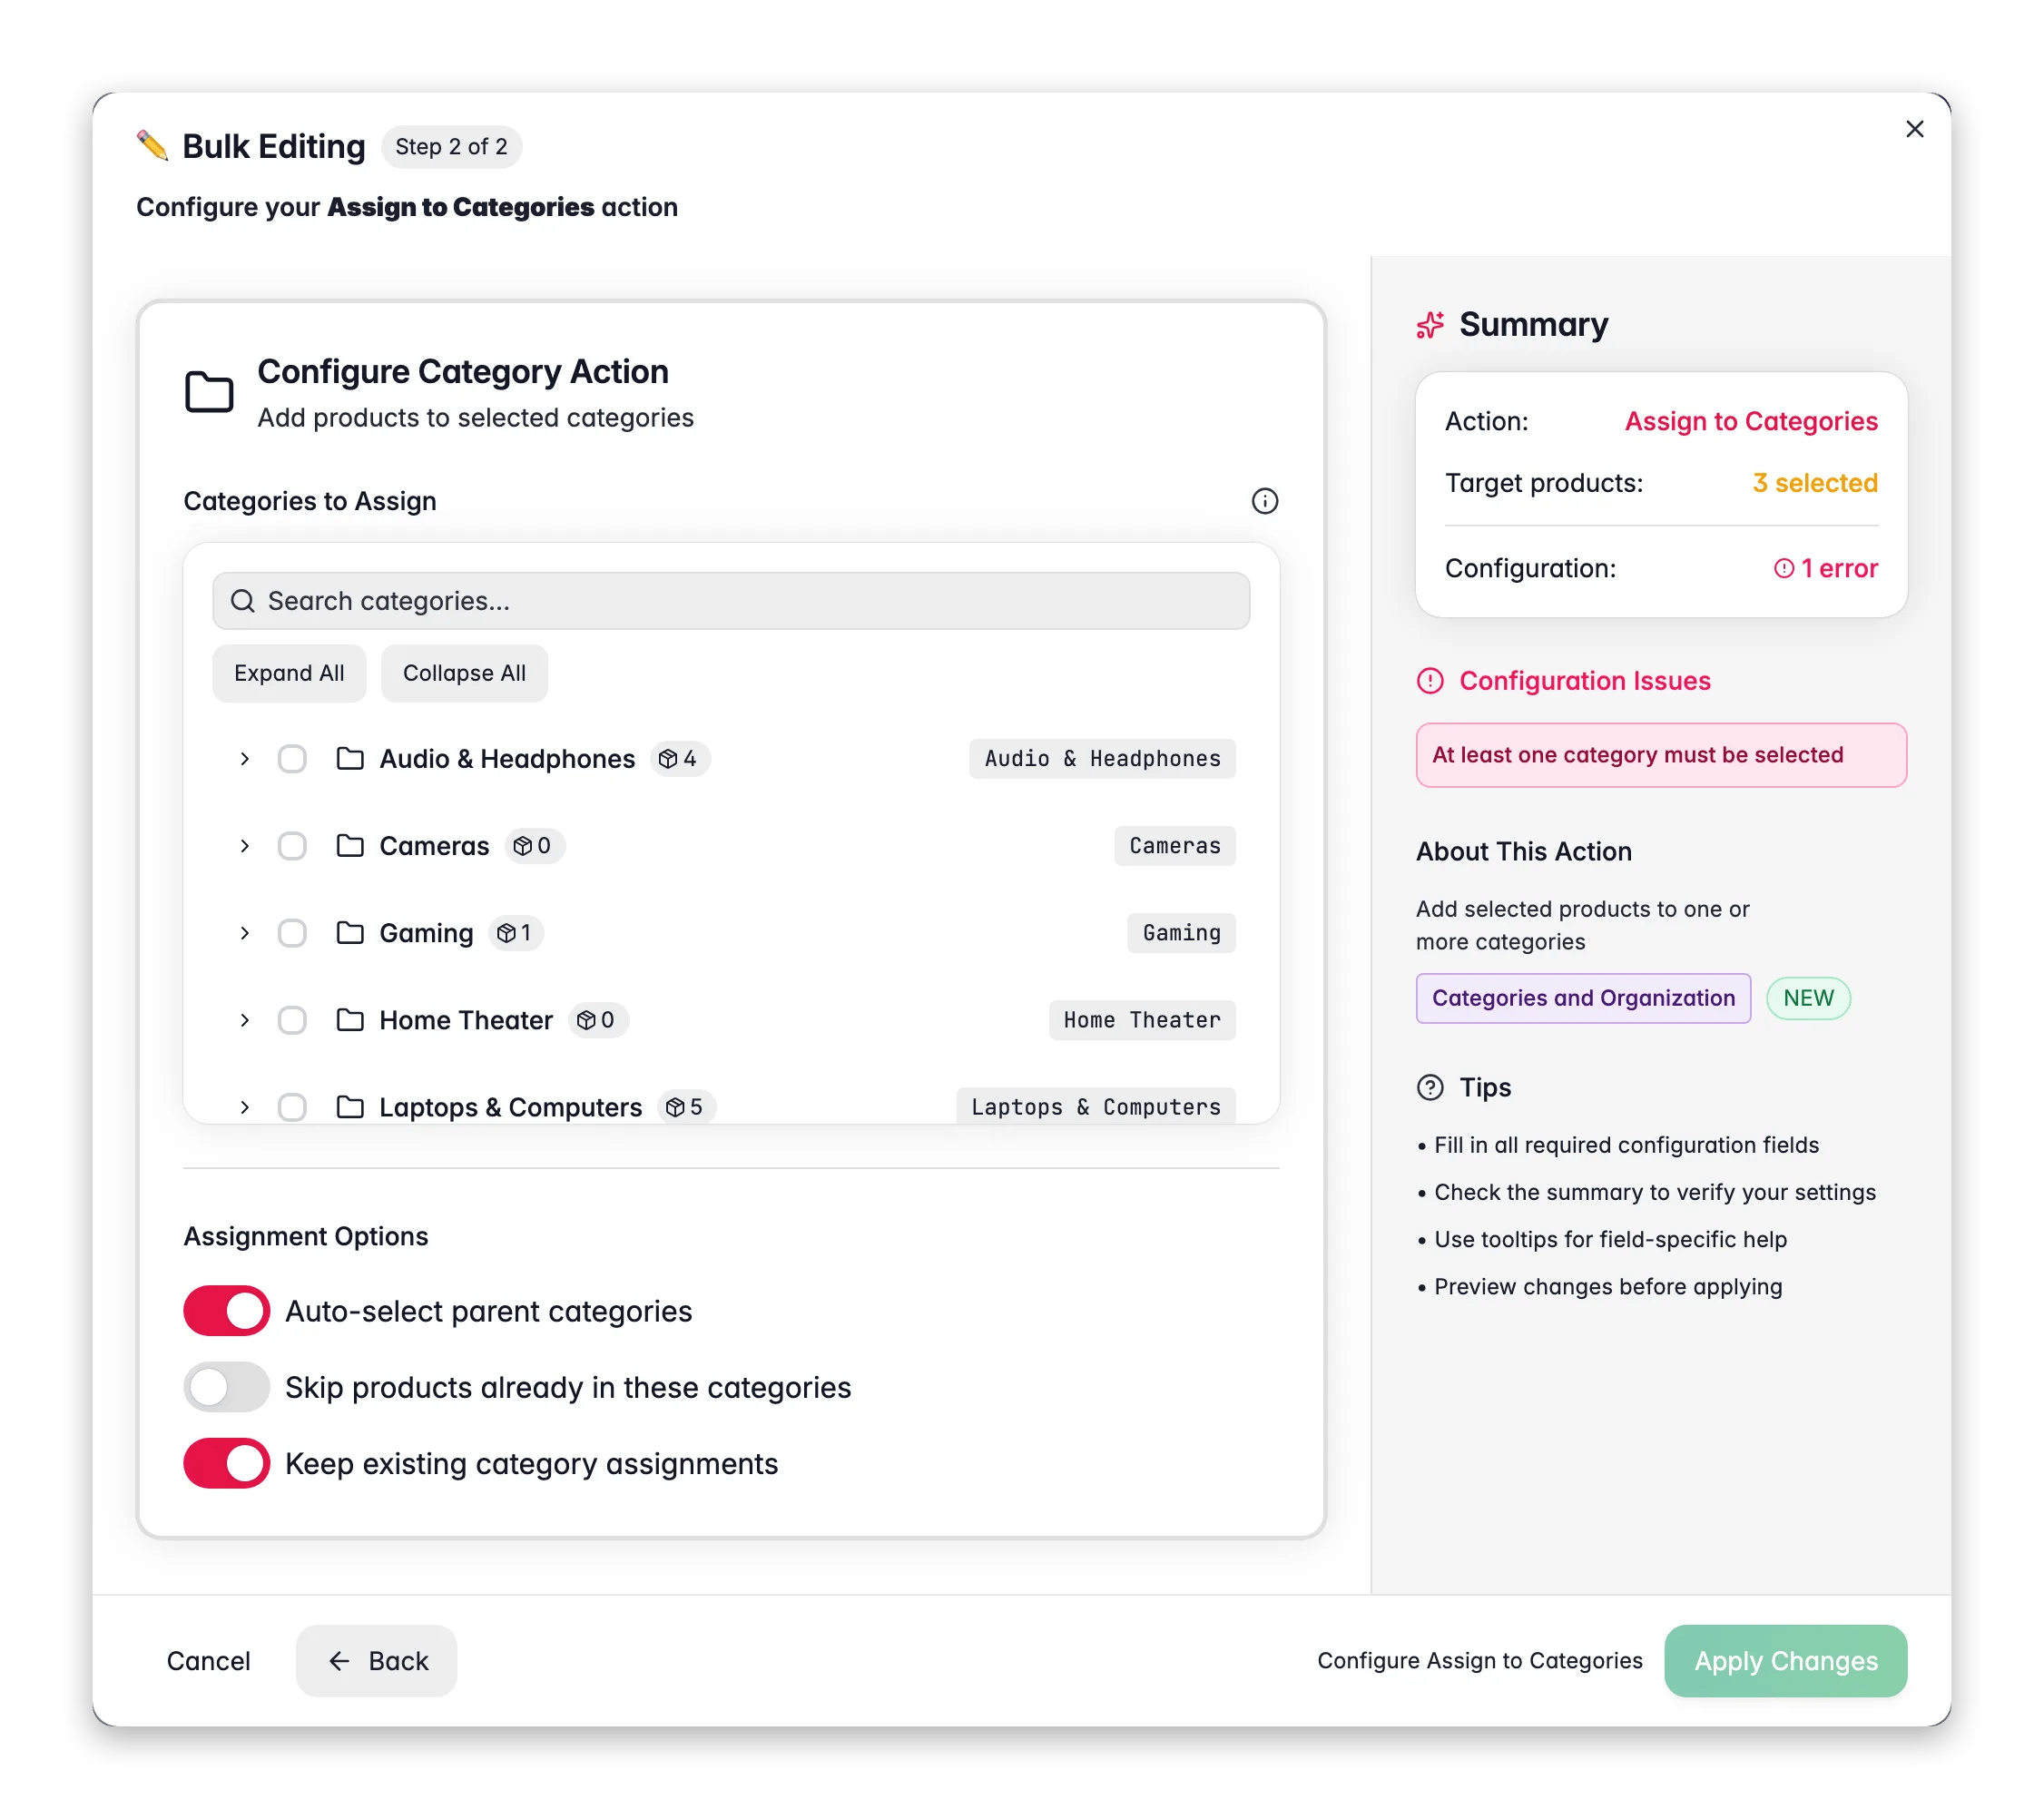Click the Audio & Headphones path tag

coord(1102,759)
